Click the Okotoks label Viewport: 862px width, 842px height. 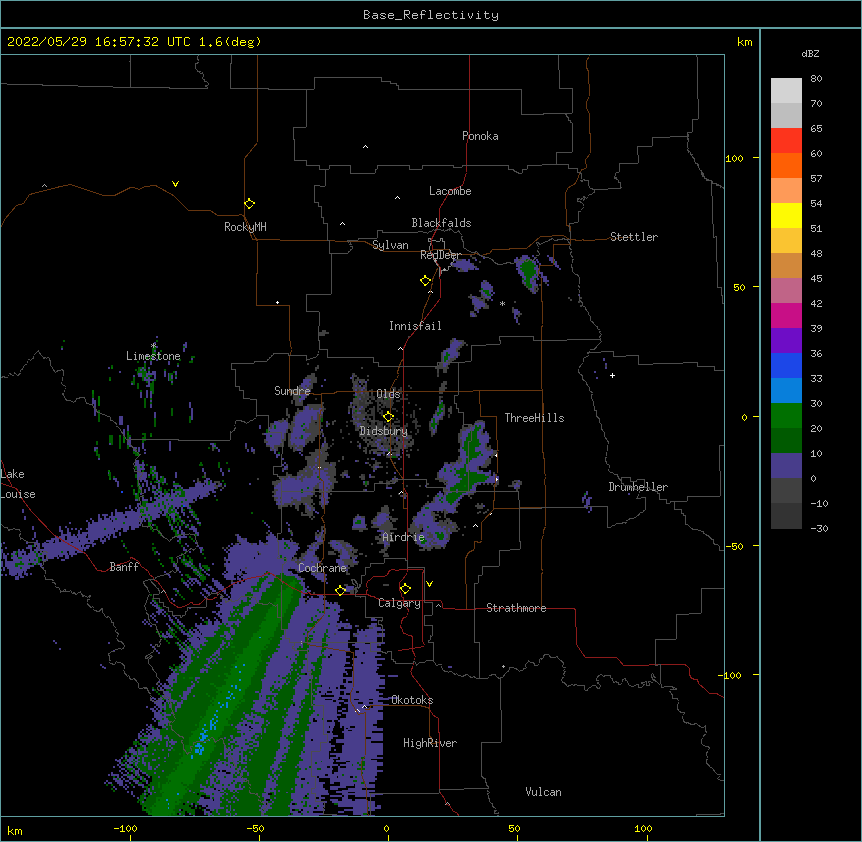[412, 700]
